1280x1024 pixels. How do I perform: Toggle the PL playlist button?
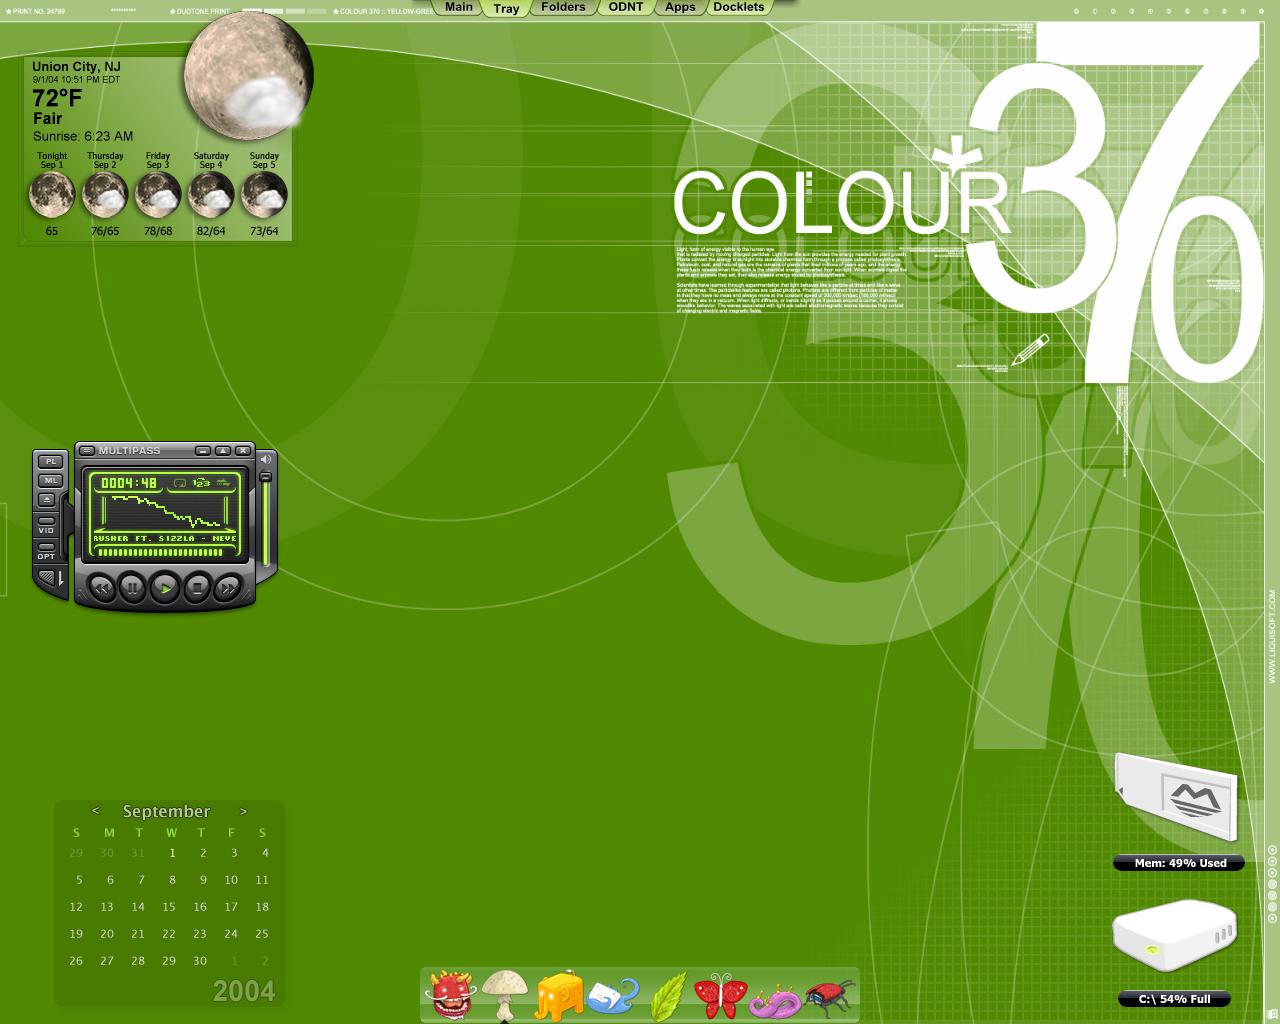click(51, 462)
